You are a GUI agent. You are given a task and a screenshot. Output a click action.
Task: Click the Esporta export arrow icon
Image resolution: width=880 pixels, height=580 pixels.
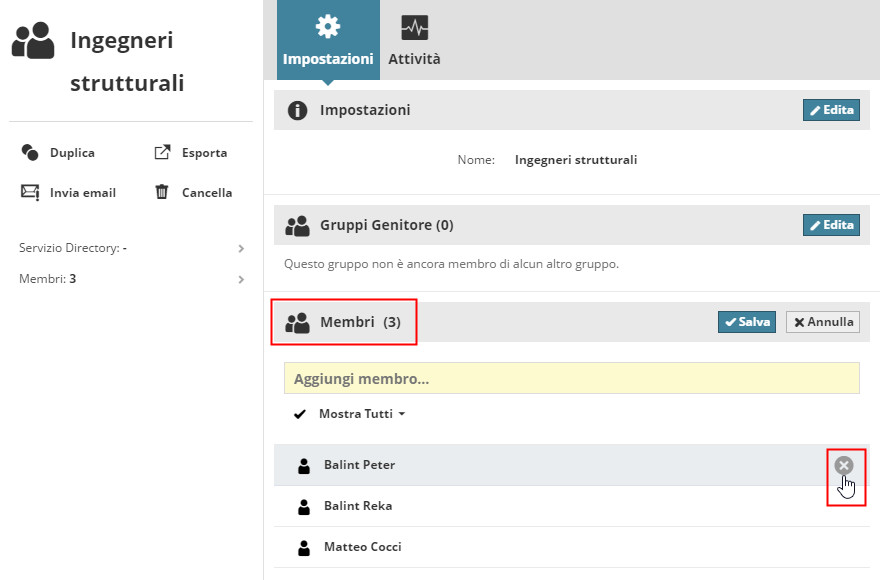click(162, 153)
